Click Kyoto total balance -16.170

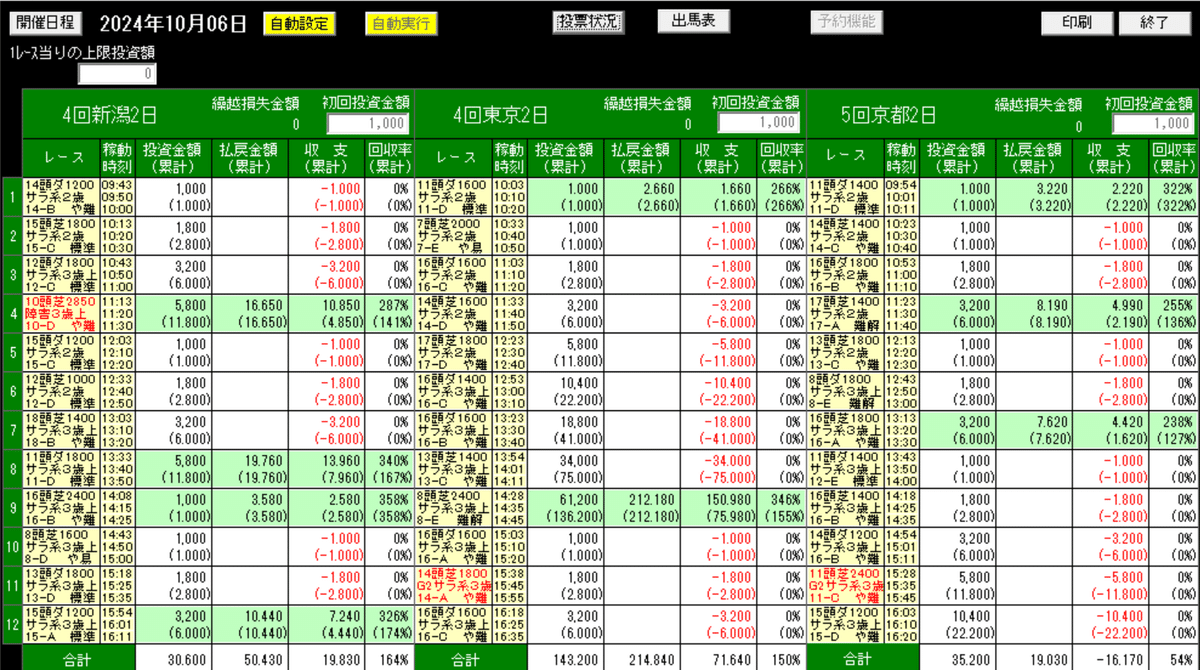point(1111,659)
